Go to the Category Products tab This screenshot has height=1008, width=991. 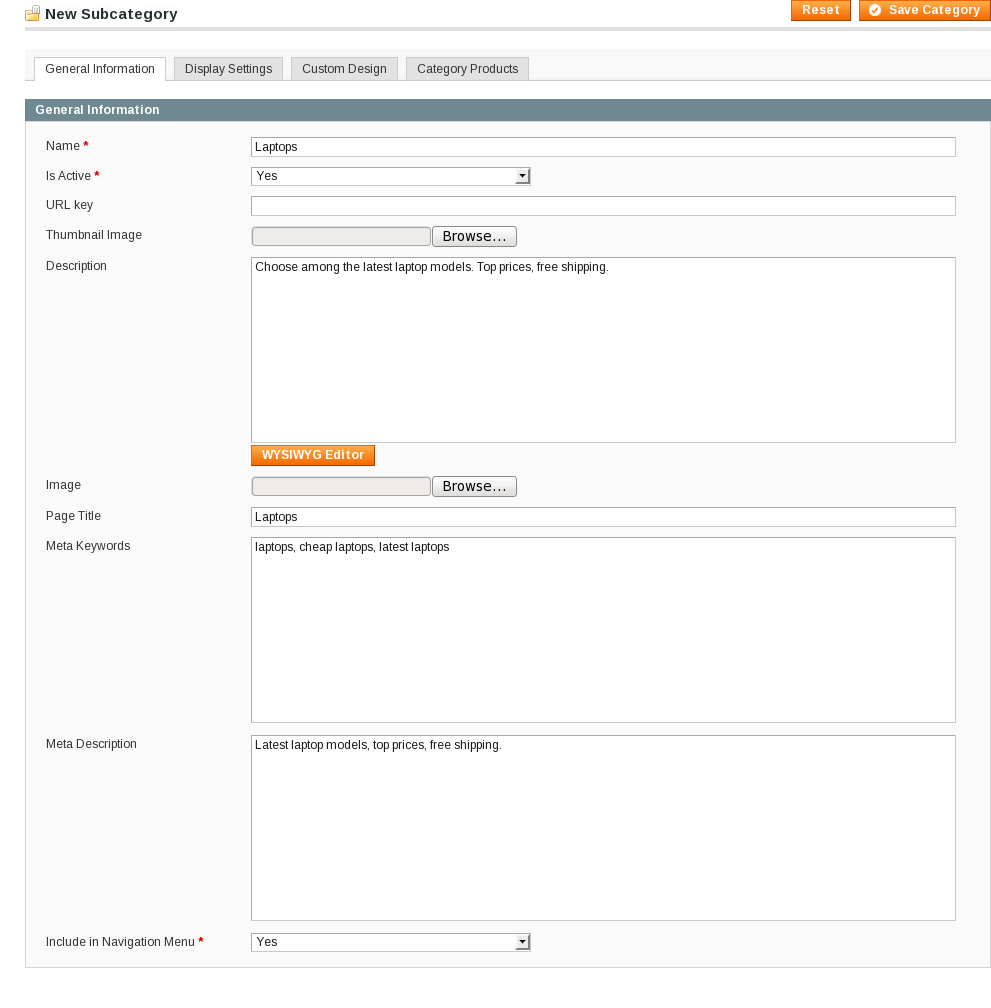pos(467,69)
